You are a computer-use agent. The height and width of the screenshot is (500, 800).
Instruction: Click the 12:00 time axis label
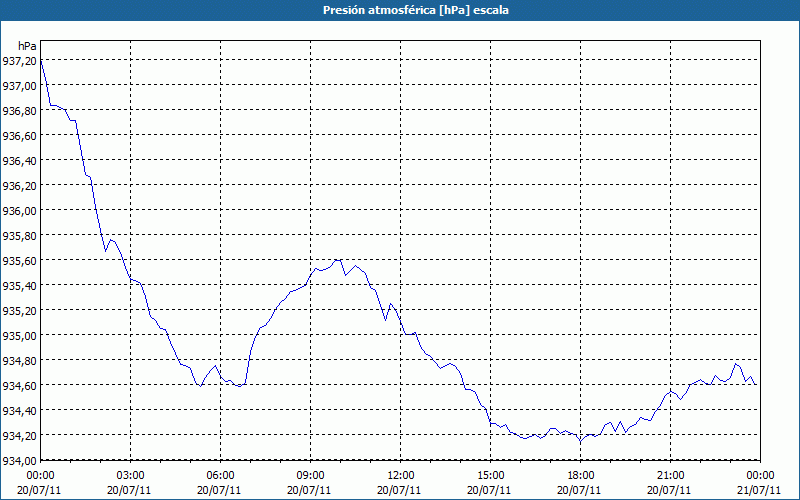pyautogui.click(x=401, y=476)
